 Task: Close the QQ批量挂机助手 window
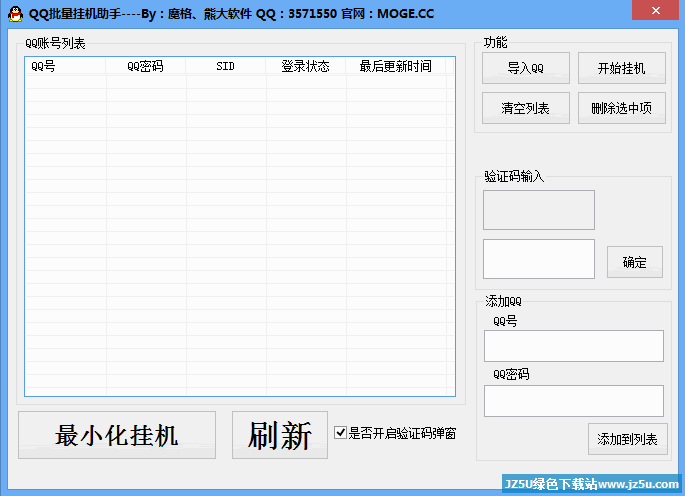[655, 10]
